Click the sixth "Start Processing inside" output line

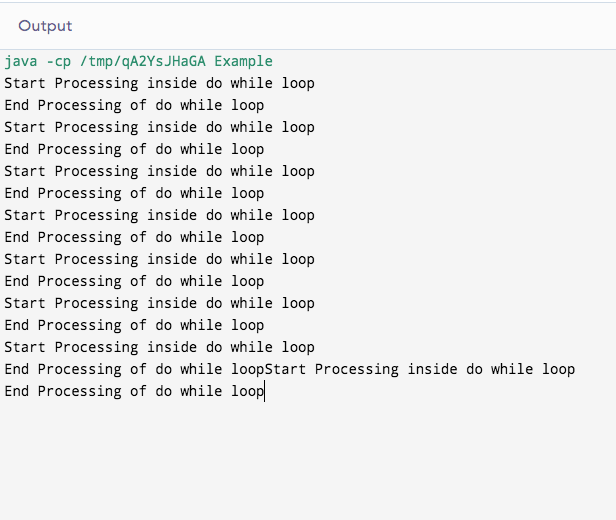tap(159, 303)
